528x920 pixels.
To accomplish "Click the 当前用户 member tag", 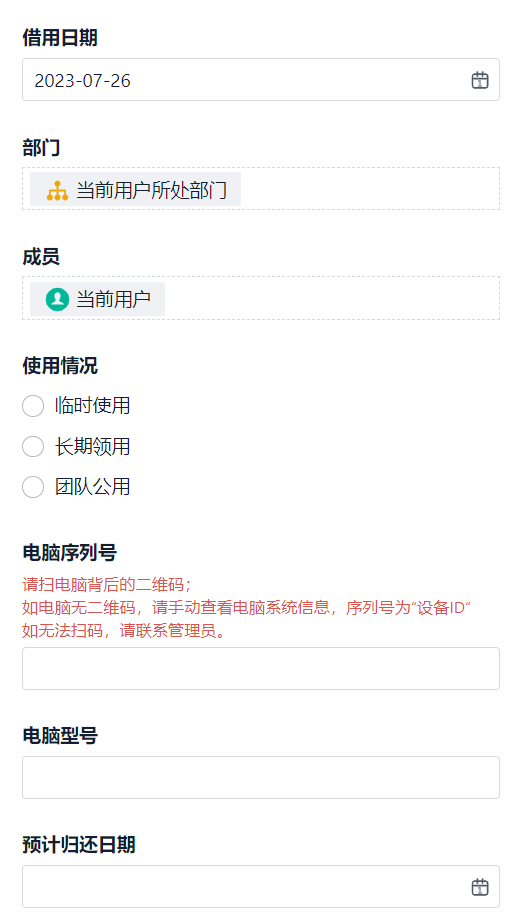I will (x=97, y=299).
